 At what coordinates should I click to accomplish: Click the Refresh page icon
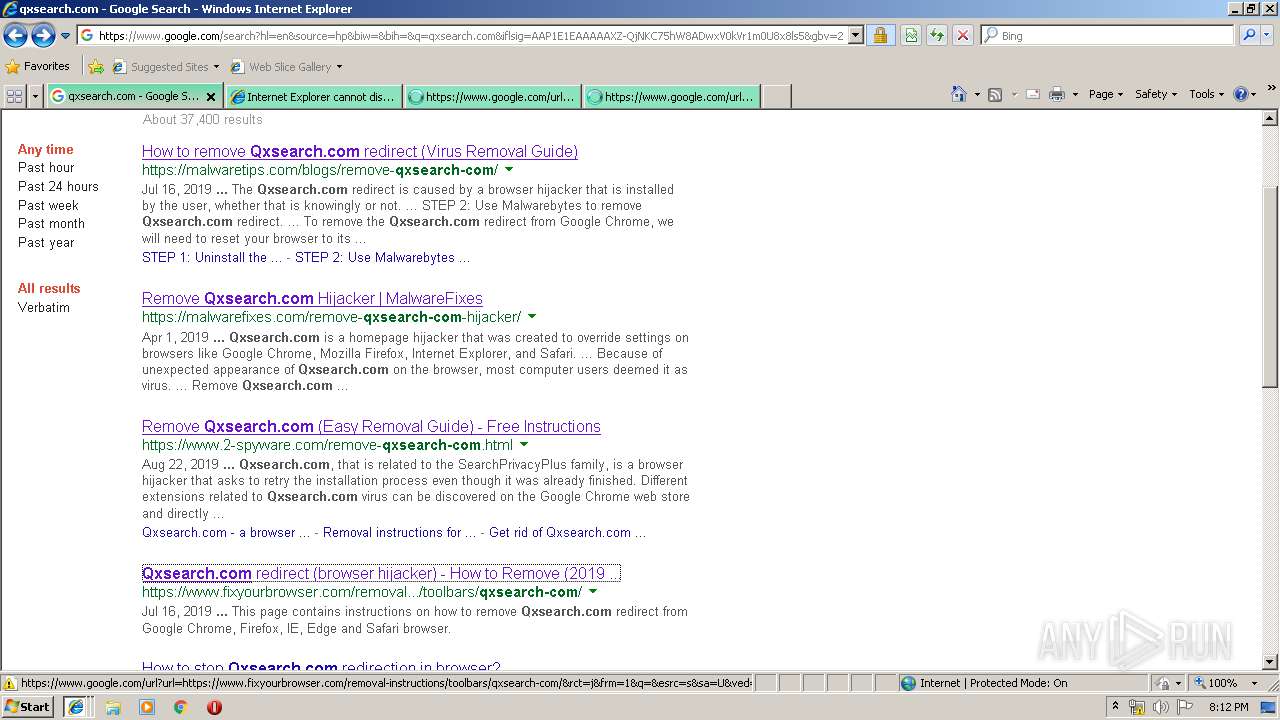tap(937, 35)
